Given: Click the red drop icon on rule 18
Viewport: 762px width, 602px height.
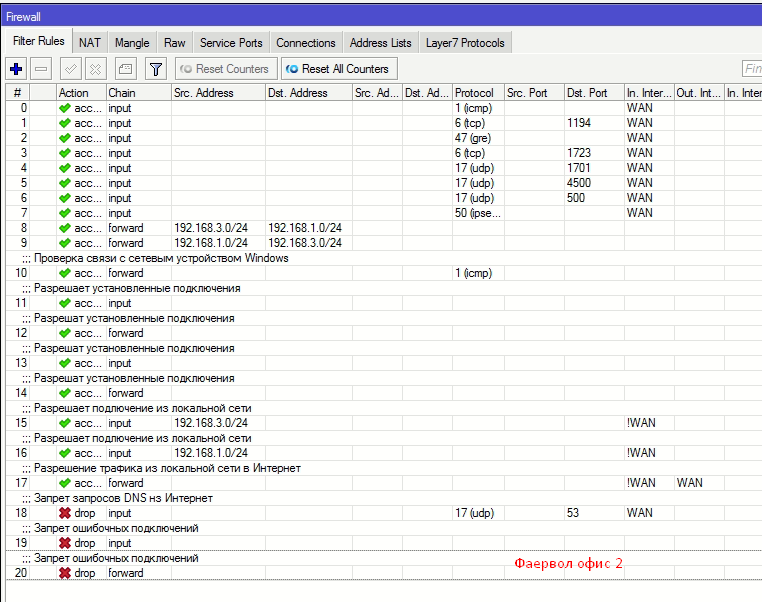Looking at the screenshot, I should (65, 513).
